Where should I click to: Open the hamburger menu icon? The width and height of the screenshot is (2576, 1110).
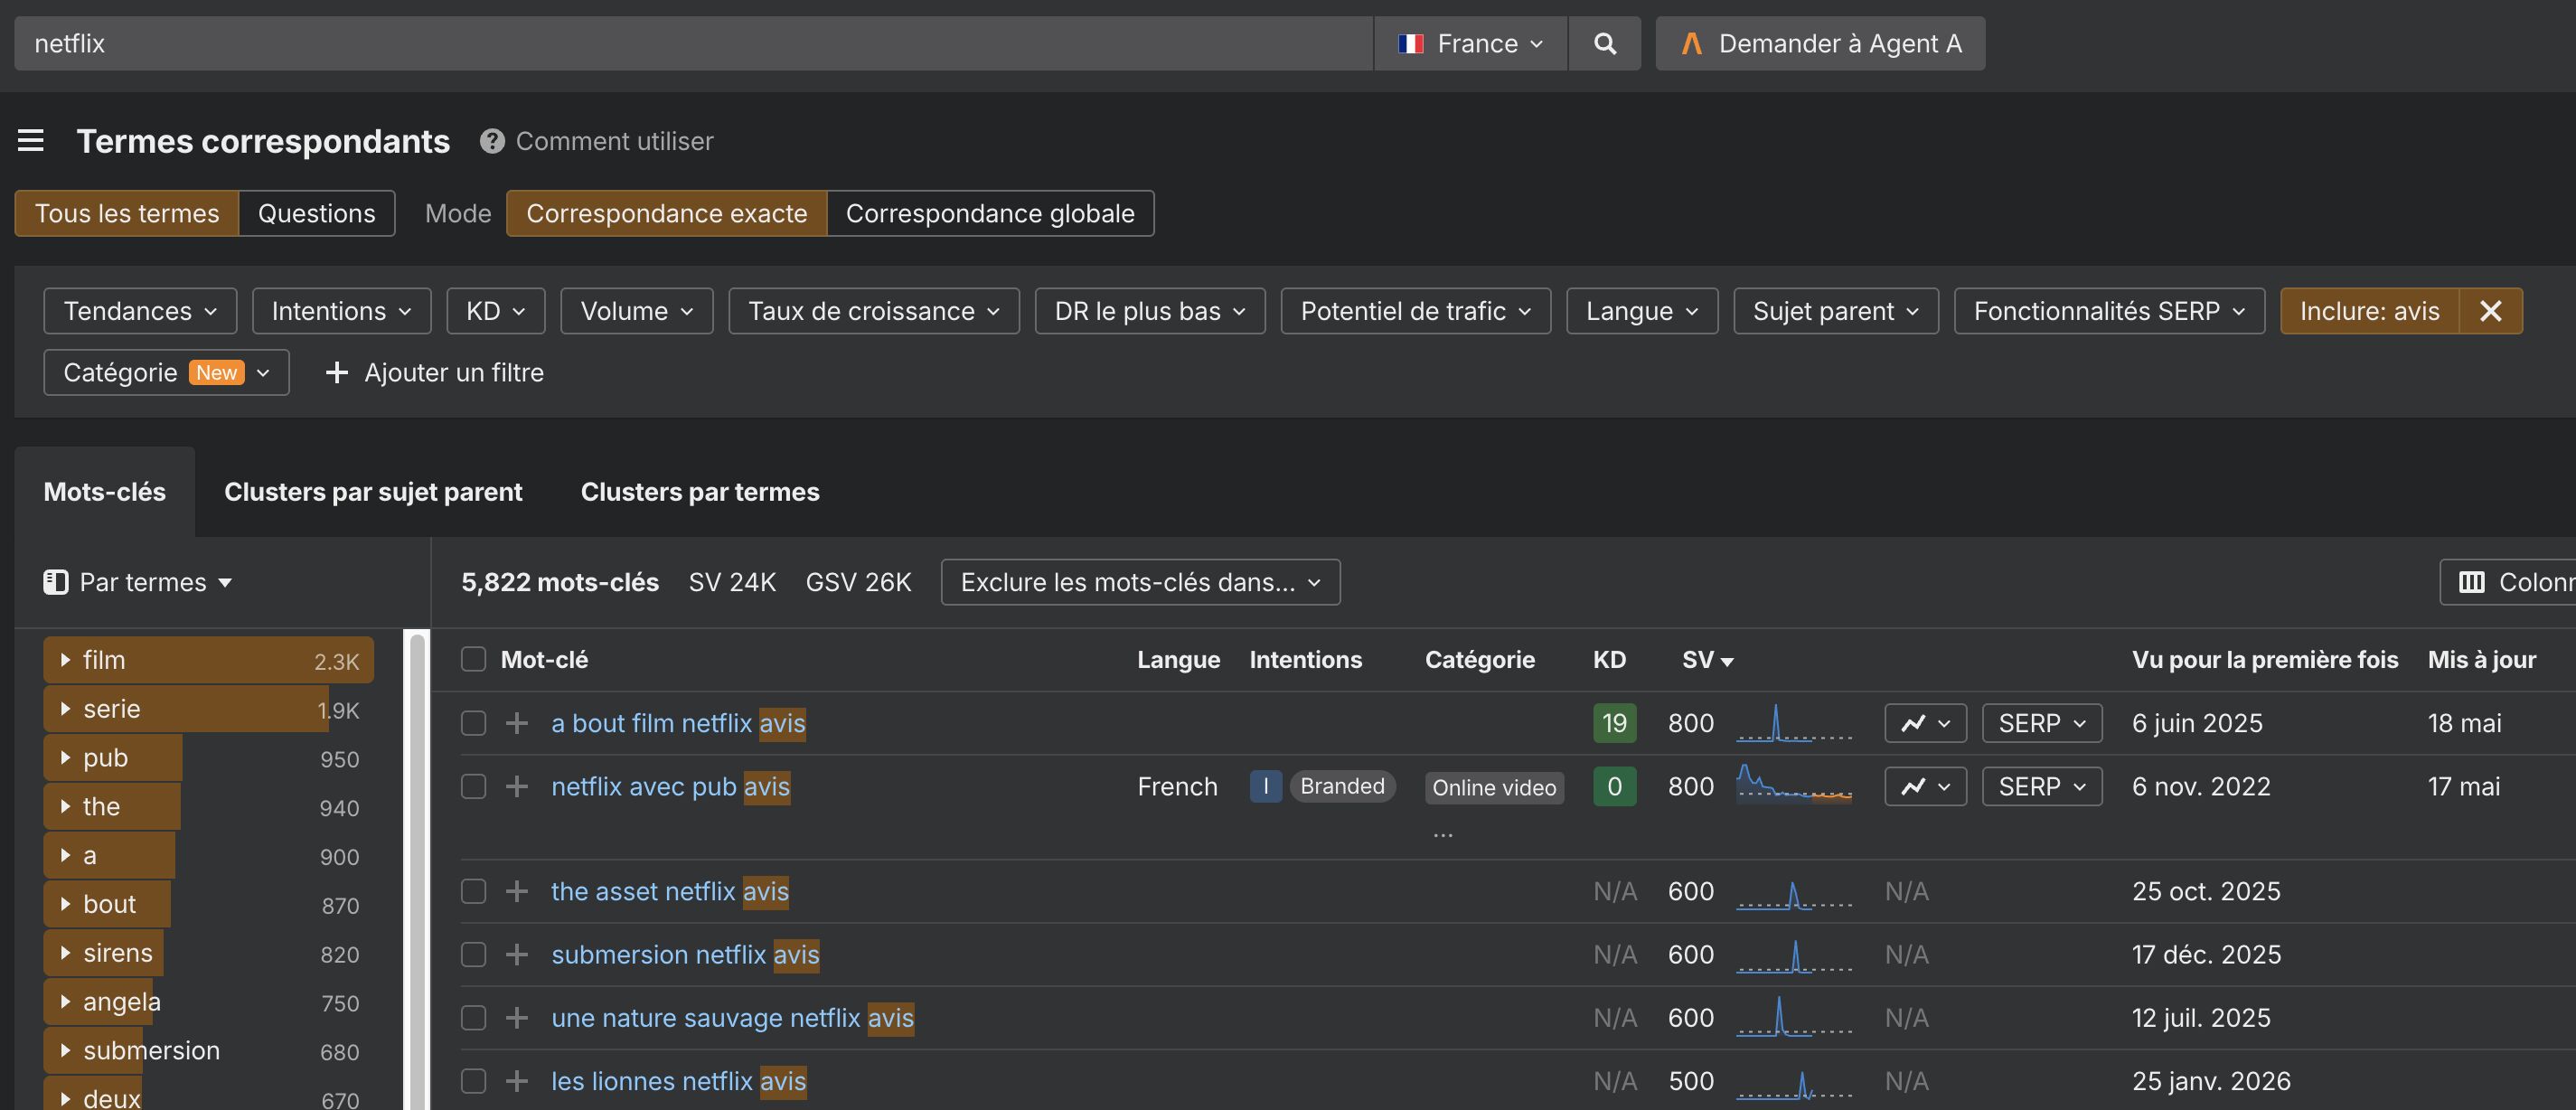[31, 141]
